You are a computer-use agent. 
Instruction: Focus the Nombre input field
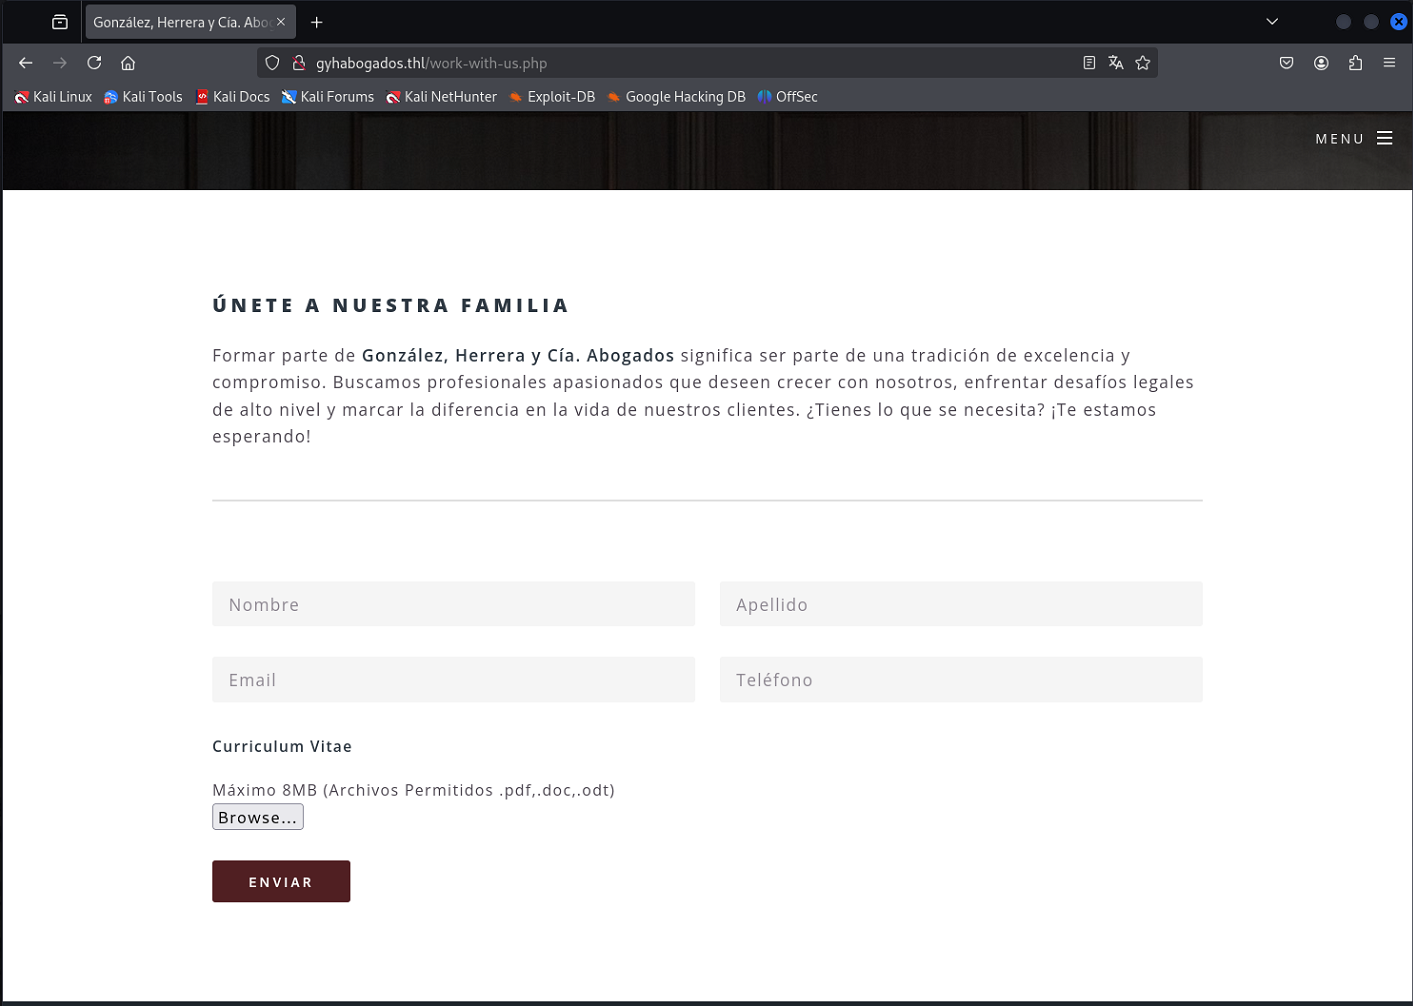(453, 604)
